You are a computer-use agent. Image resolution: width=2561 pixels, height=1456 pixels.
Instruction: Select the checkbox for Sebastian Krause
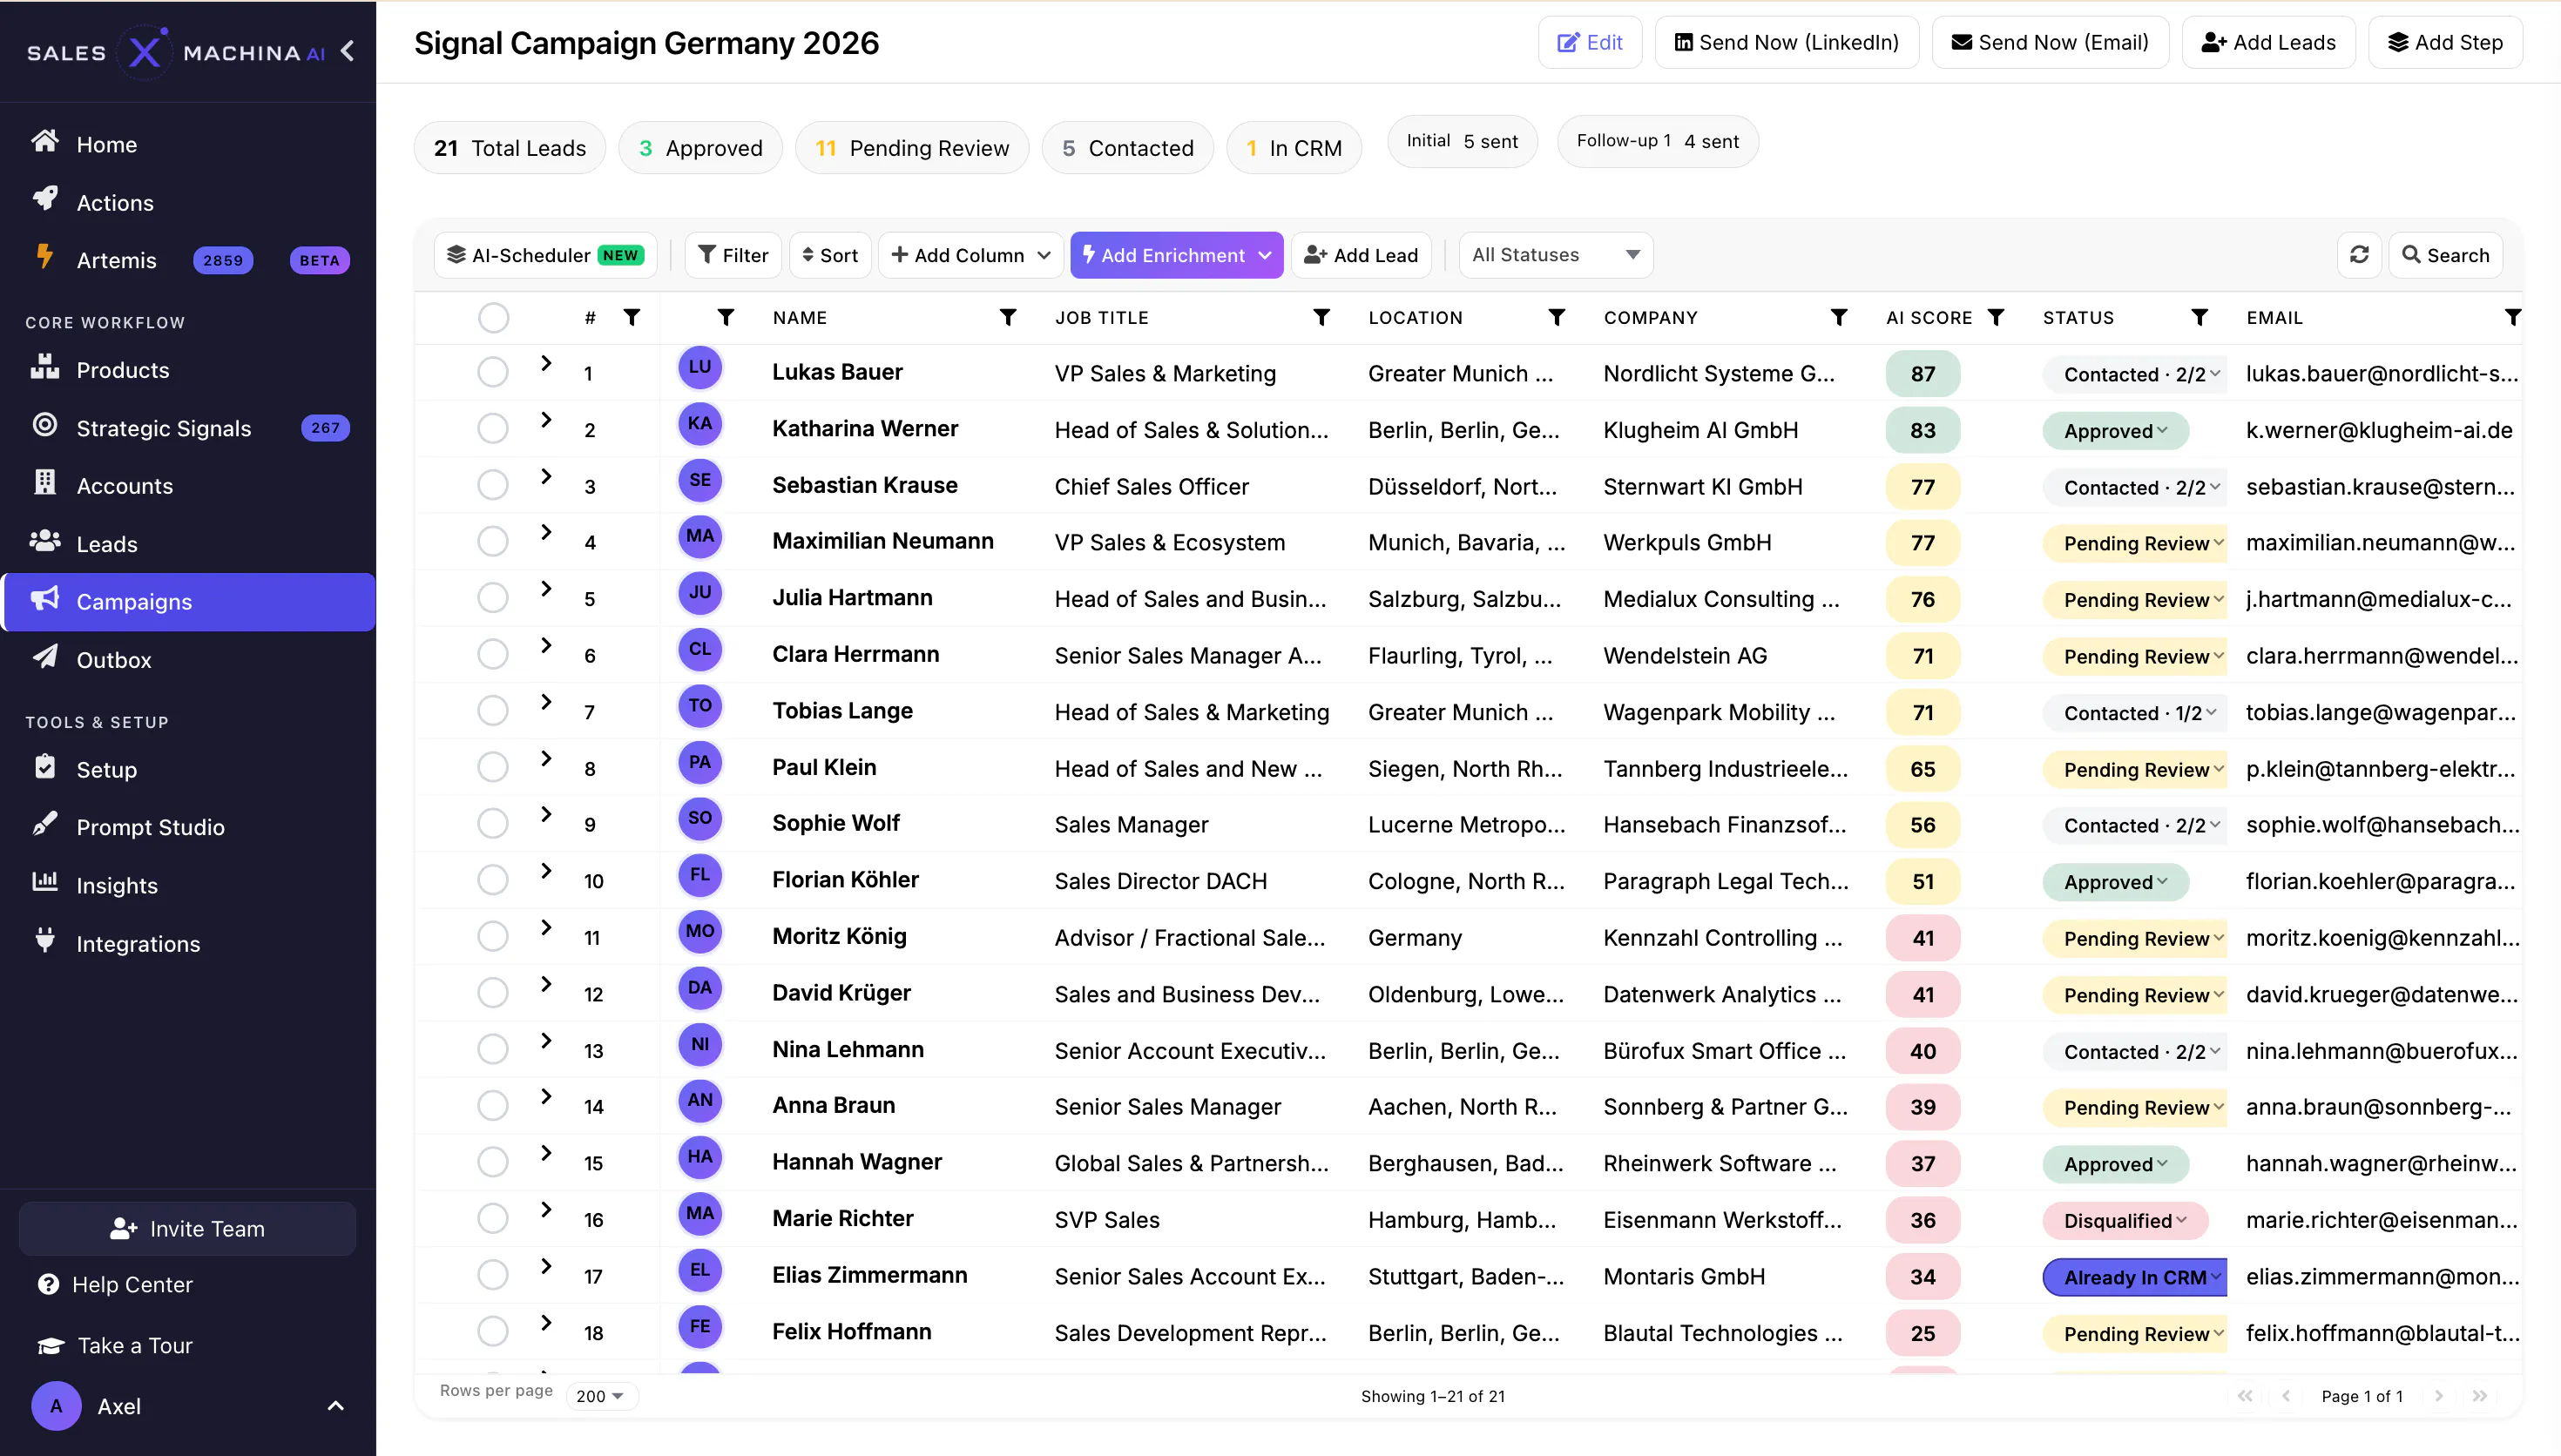[493, 485]
